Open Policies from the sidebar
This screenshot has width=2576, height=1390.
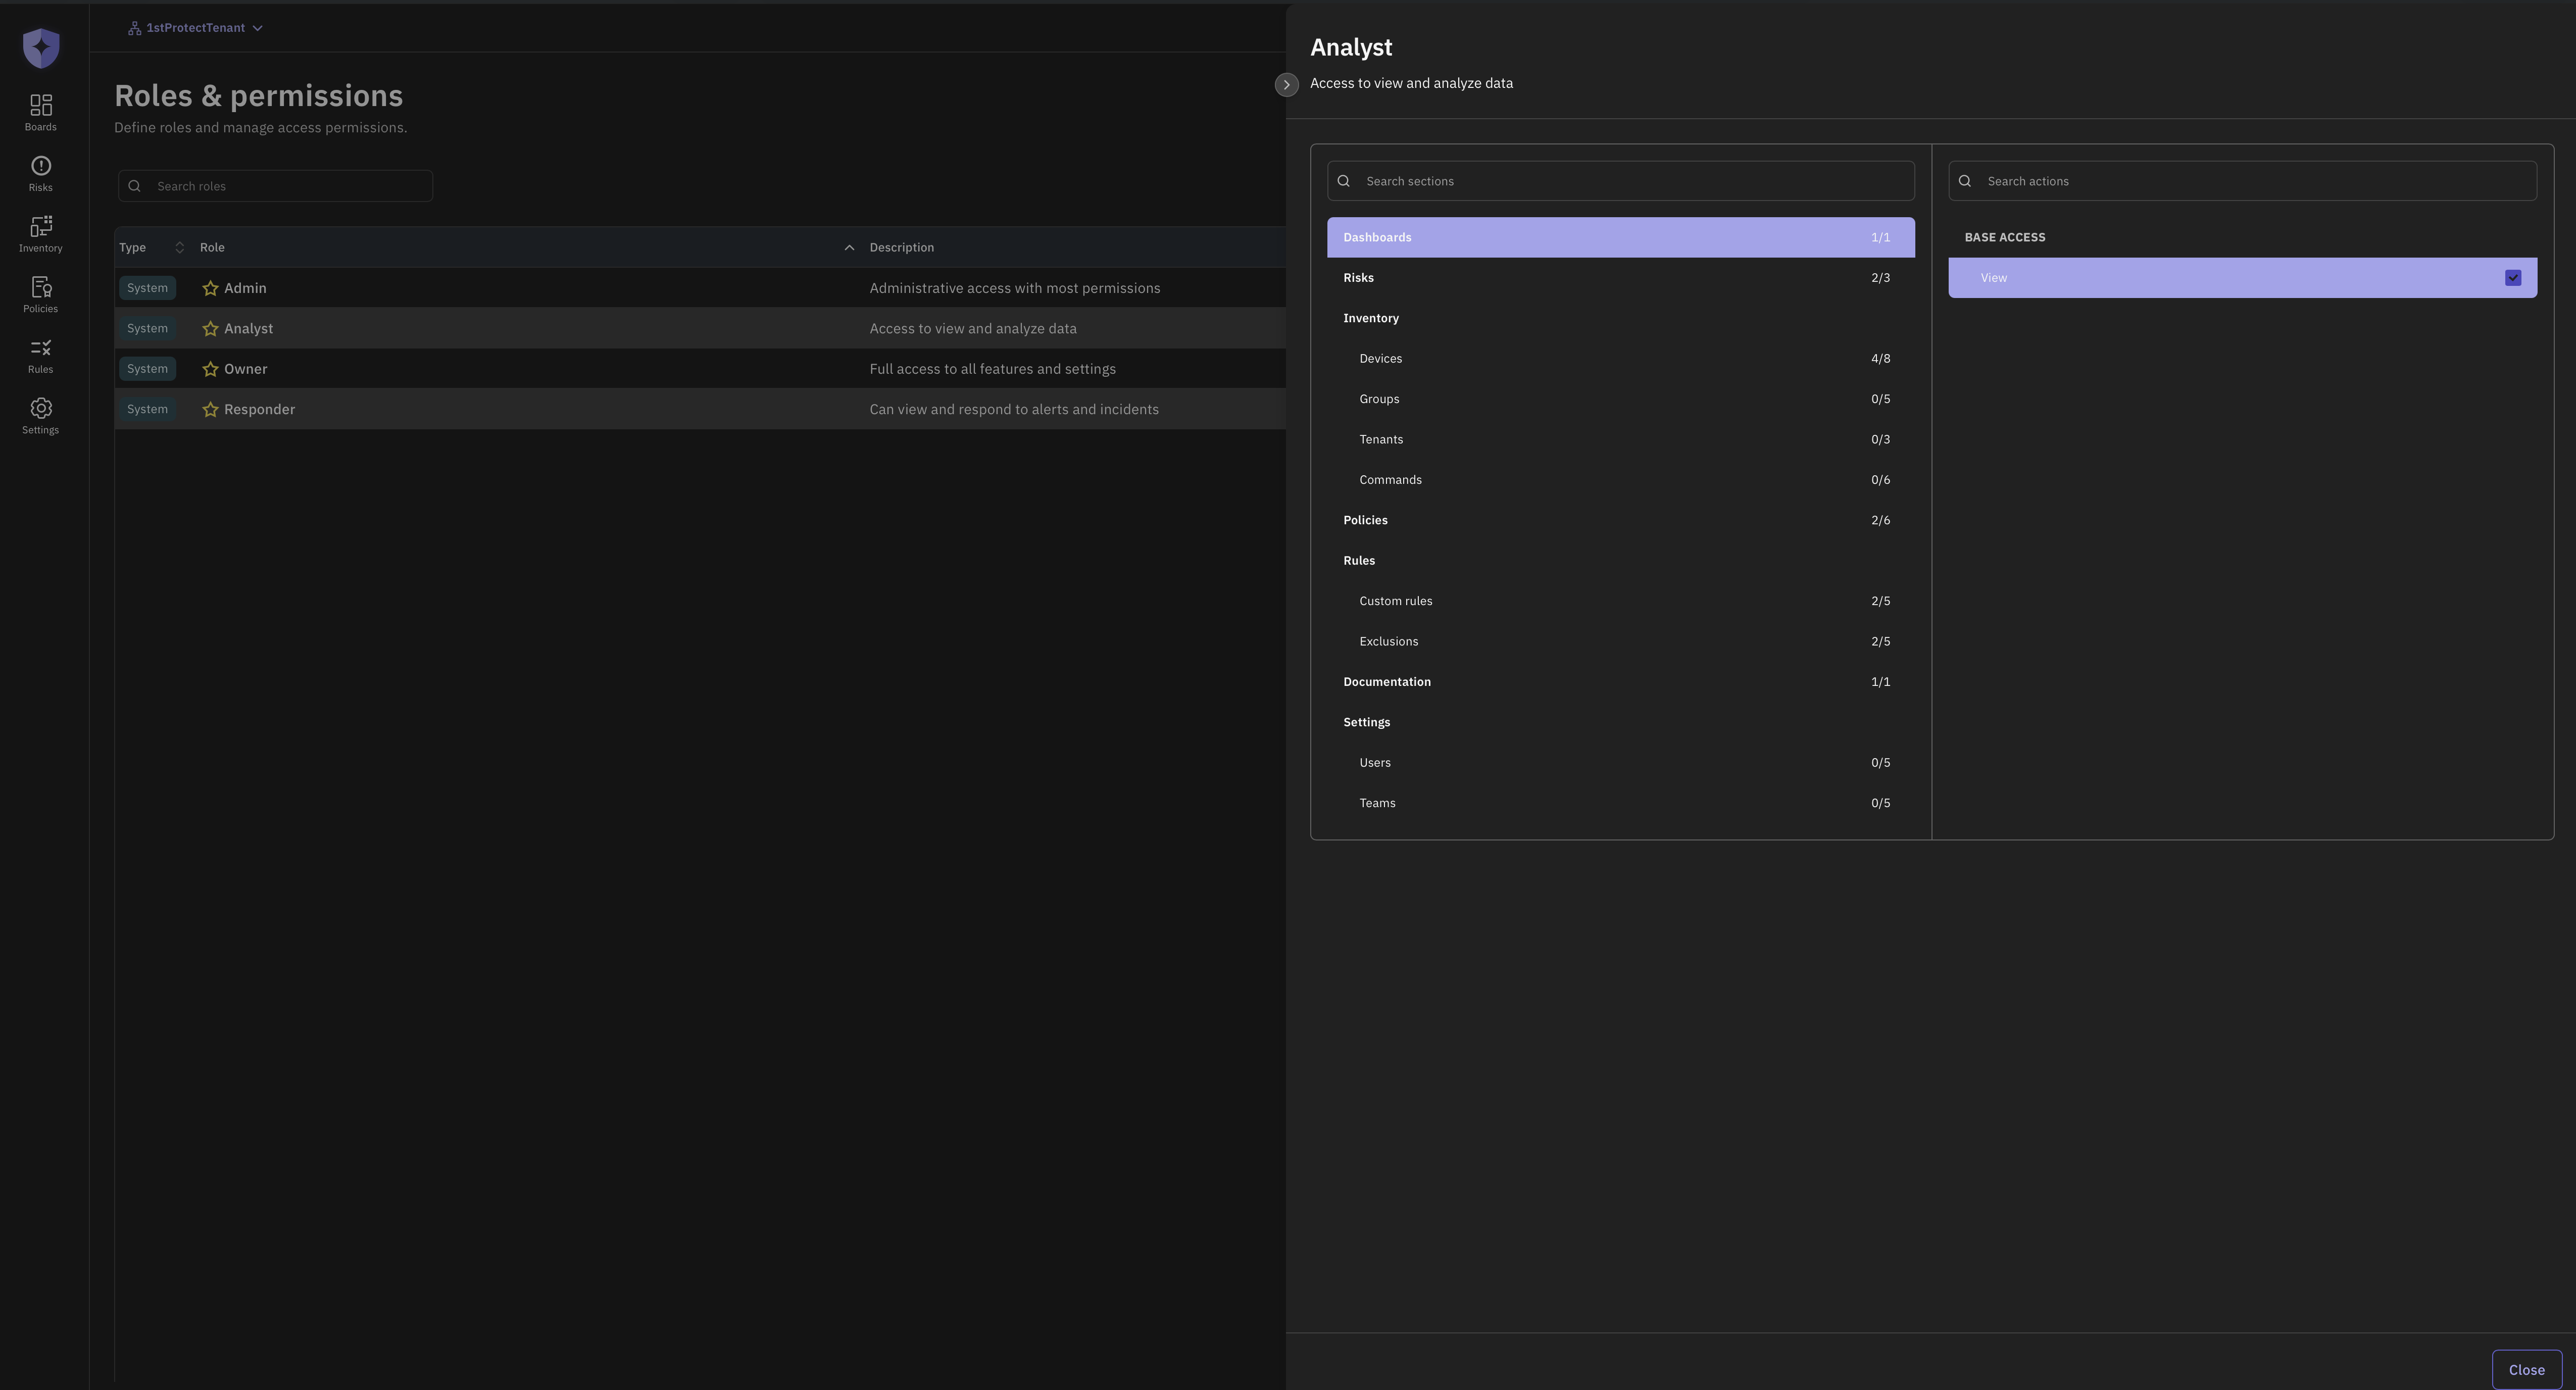(x=41, y=295)
